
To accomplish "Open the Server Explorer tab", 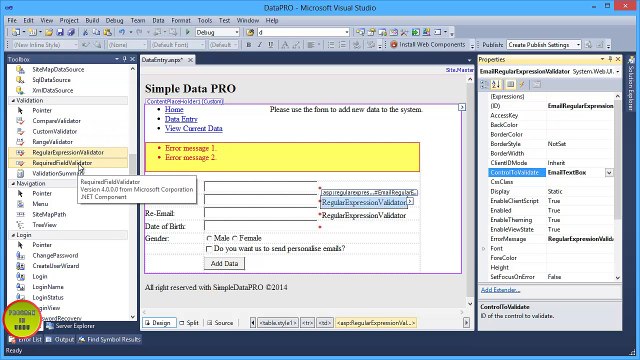I will click(70, 326).
